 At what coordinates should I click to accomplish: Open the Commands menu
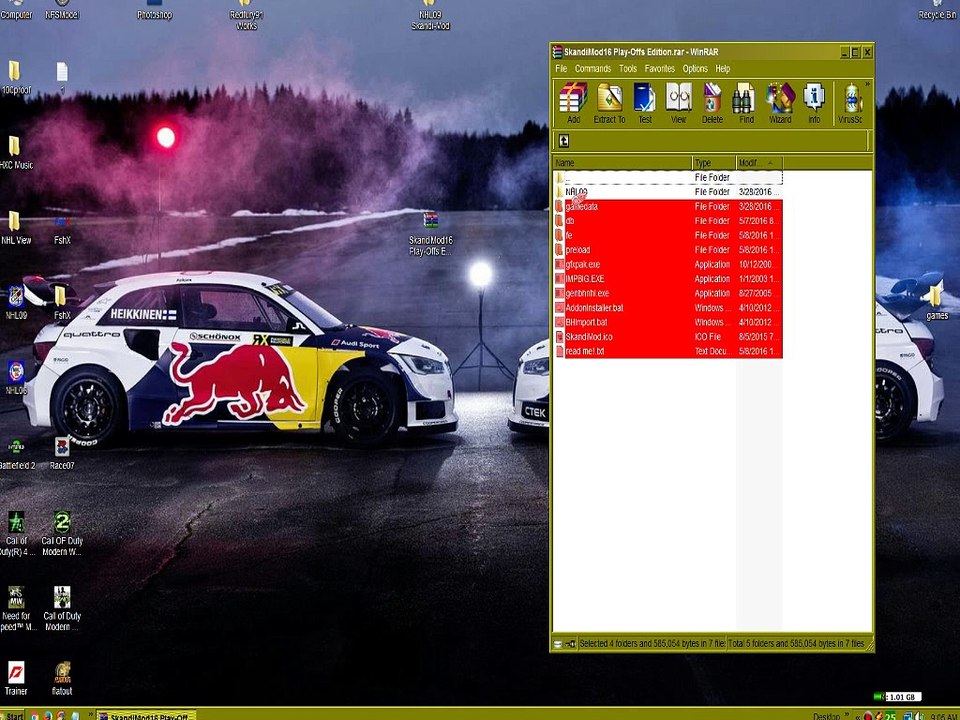[593, 69]
